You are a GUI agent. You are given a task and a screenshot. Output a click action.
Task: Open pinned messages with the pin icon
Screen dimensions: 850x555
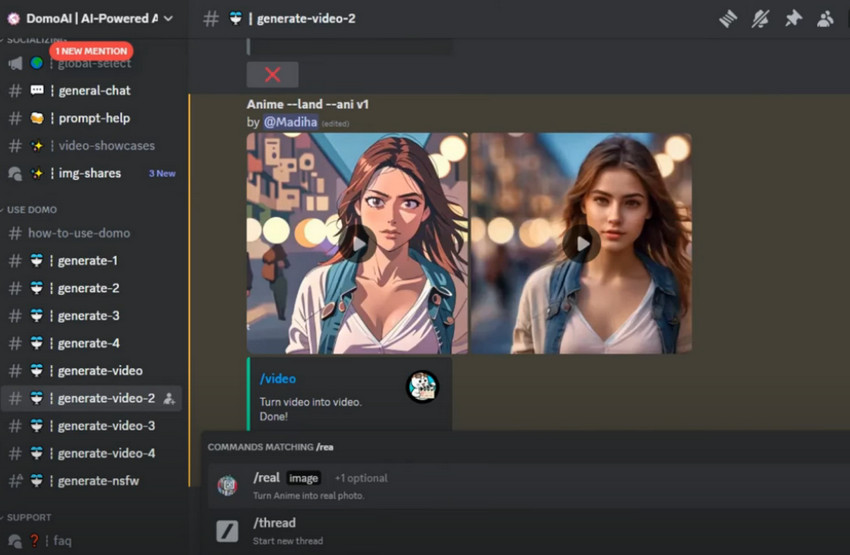tap(793, 18)
